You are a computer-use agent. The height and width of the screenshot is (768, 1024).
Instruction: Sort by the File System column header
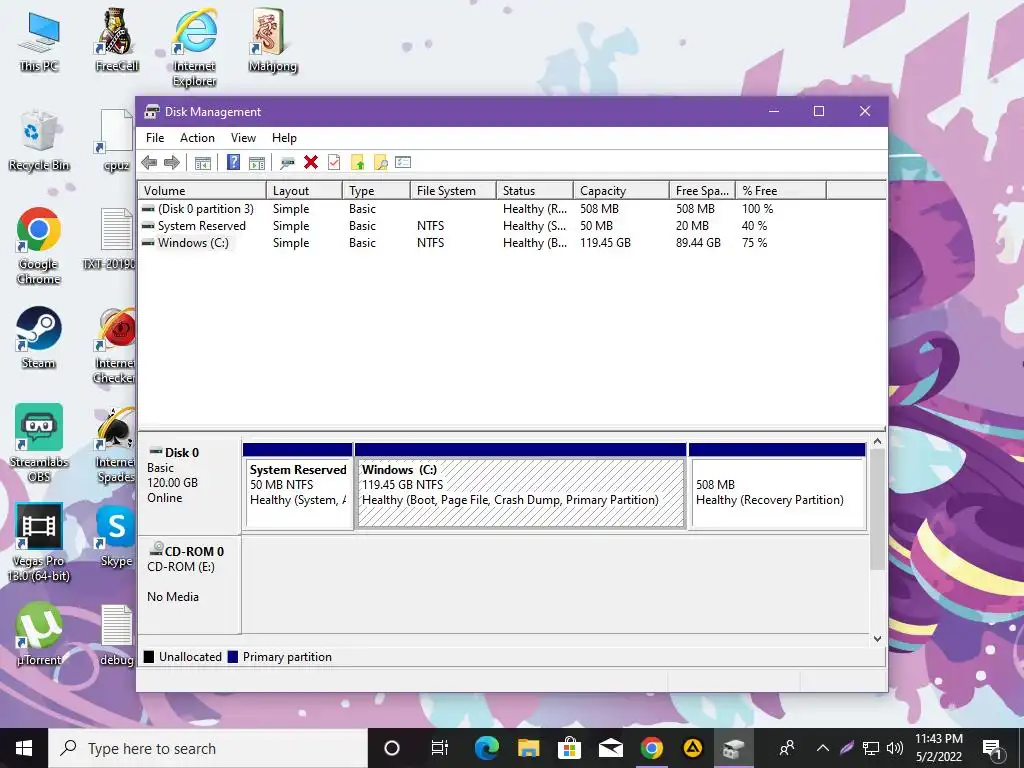click(453, 191)
